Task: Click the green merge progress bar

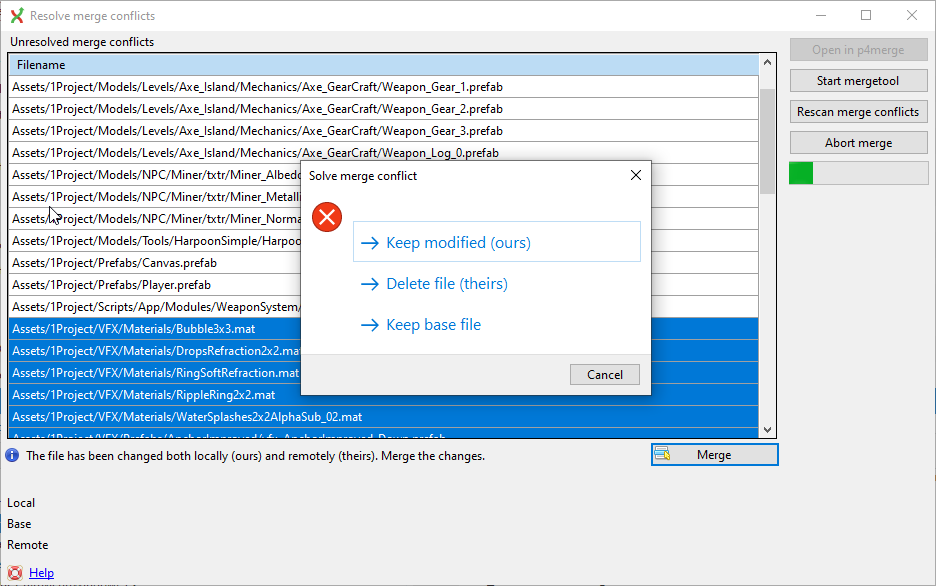Action: point(858,174)
